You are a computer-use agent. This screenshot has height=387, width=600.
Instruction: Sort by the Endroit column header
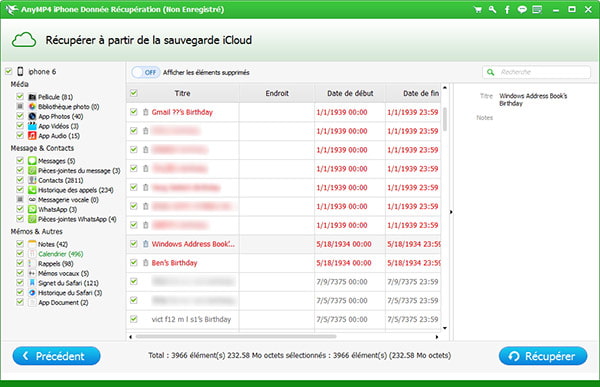[x=277, y=93]
